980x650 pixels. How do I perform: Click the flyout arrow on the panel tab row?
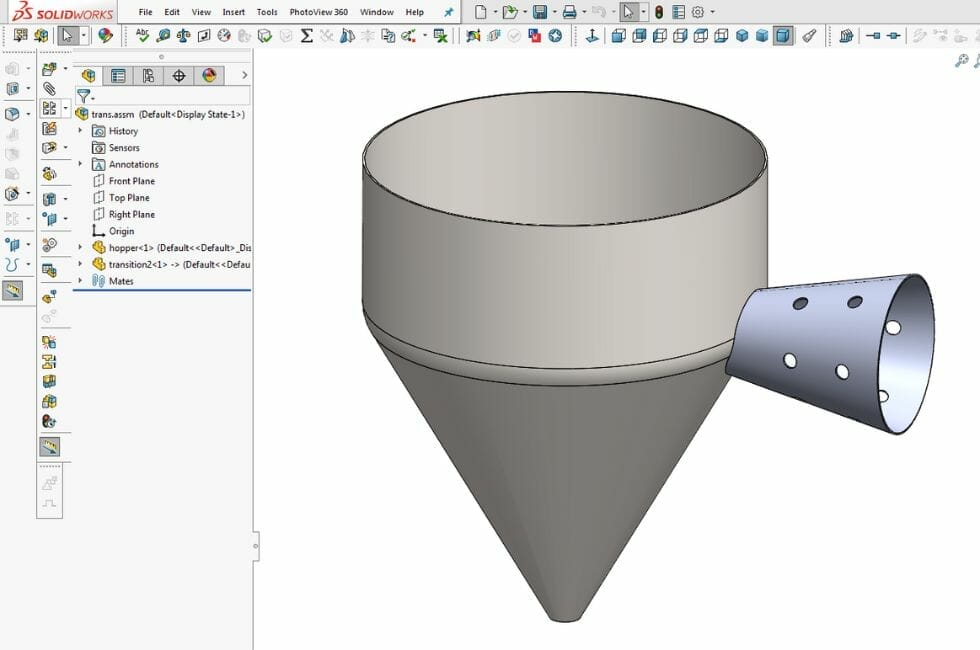click(x=244, y=75)
